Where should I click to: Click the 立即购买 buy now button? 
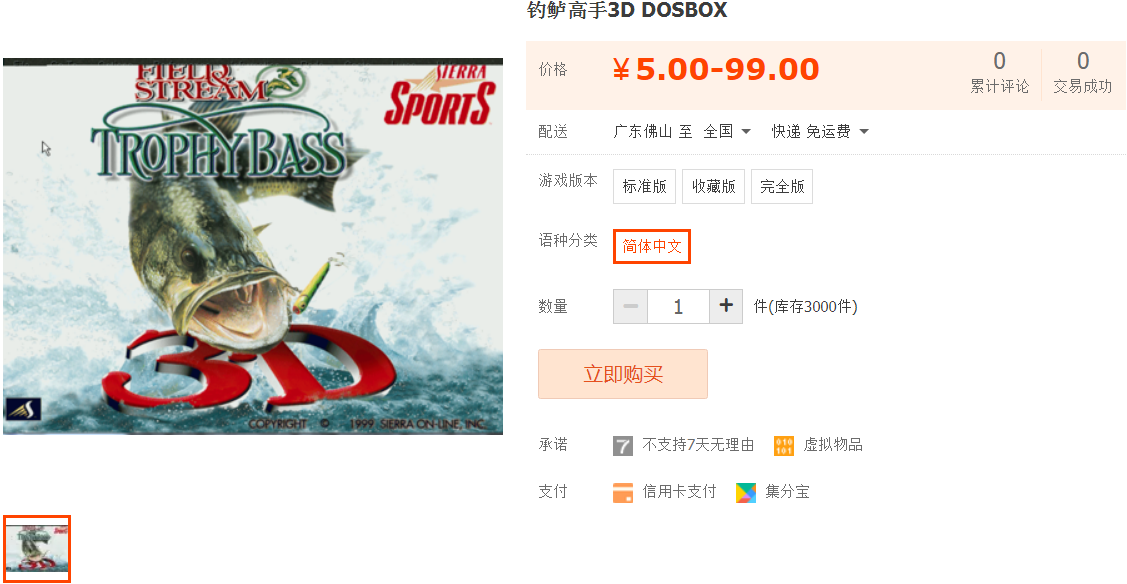click(623, 374)
